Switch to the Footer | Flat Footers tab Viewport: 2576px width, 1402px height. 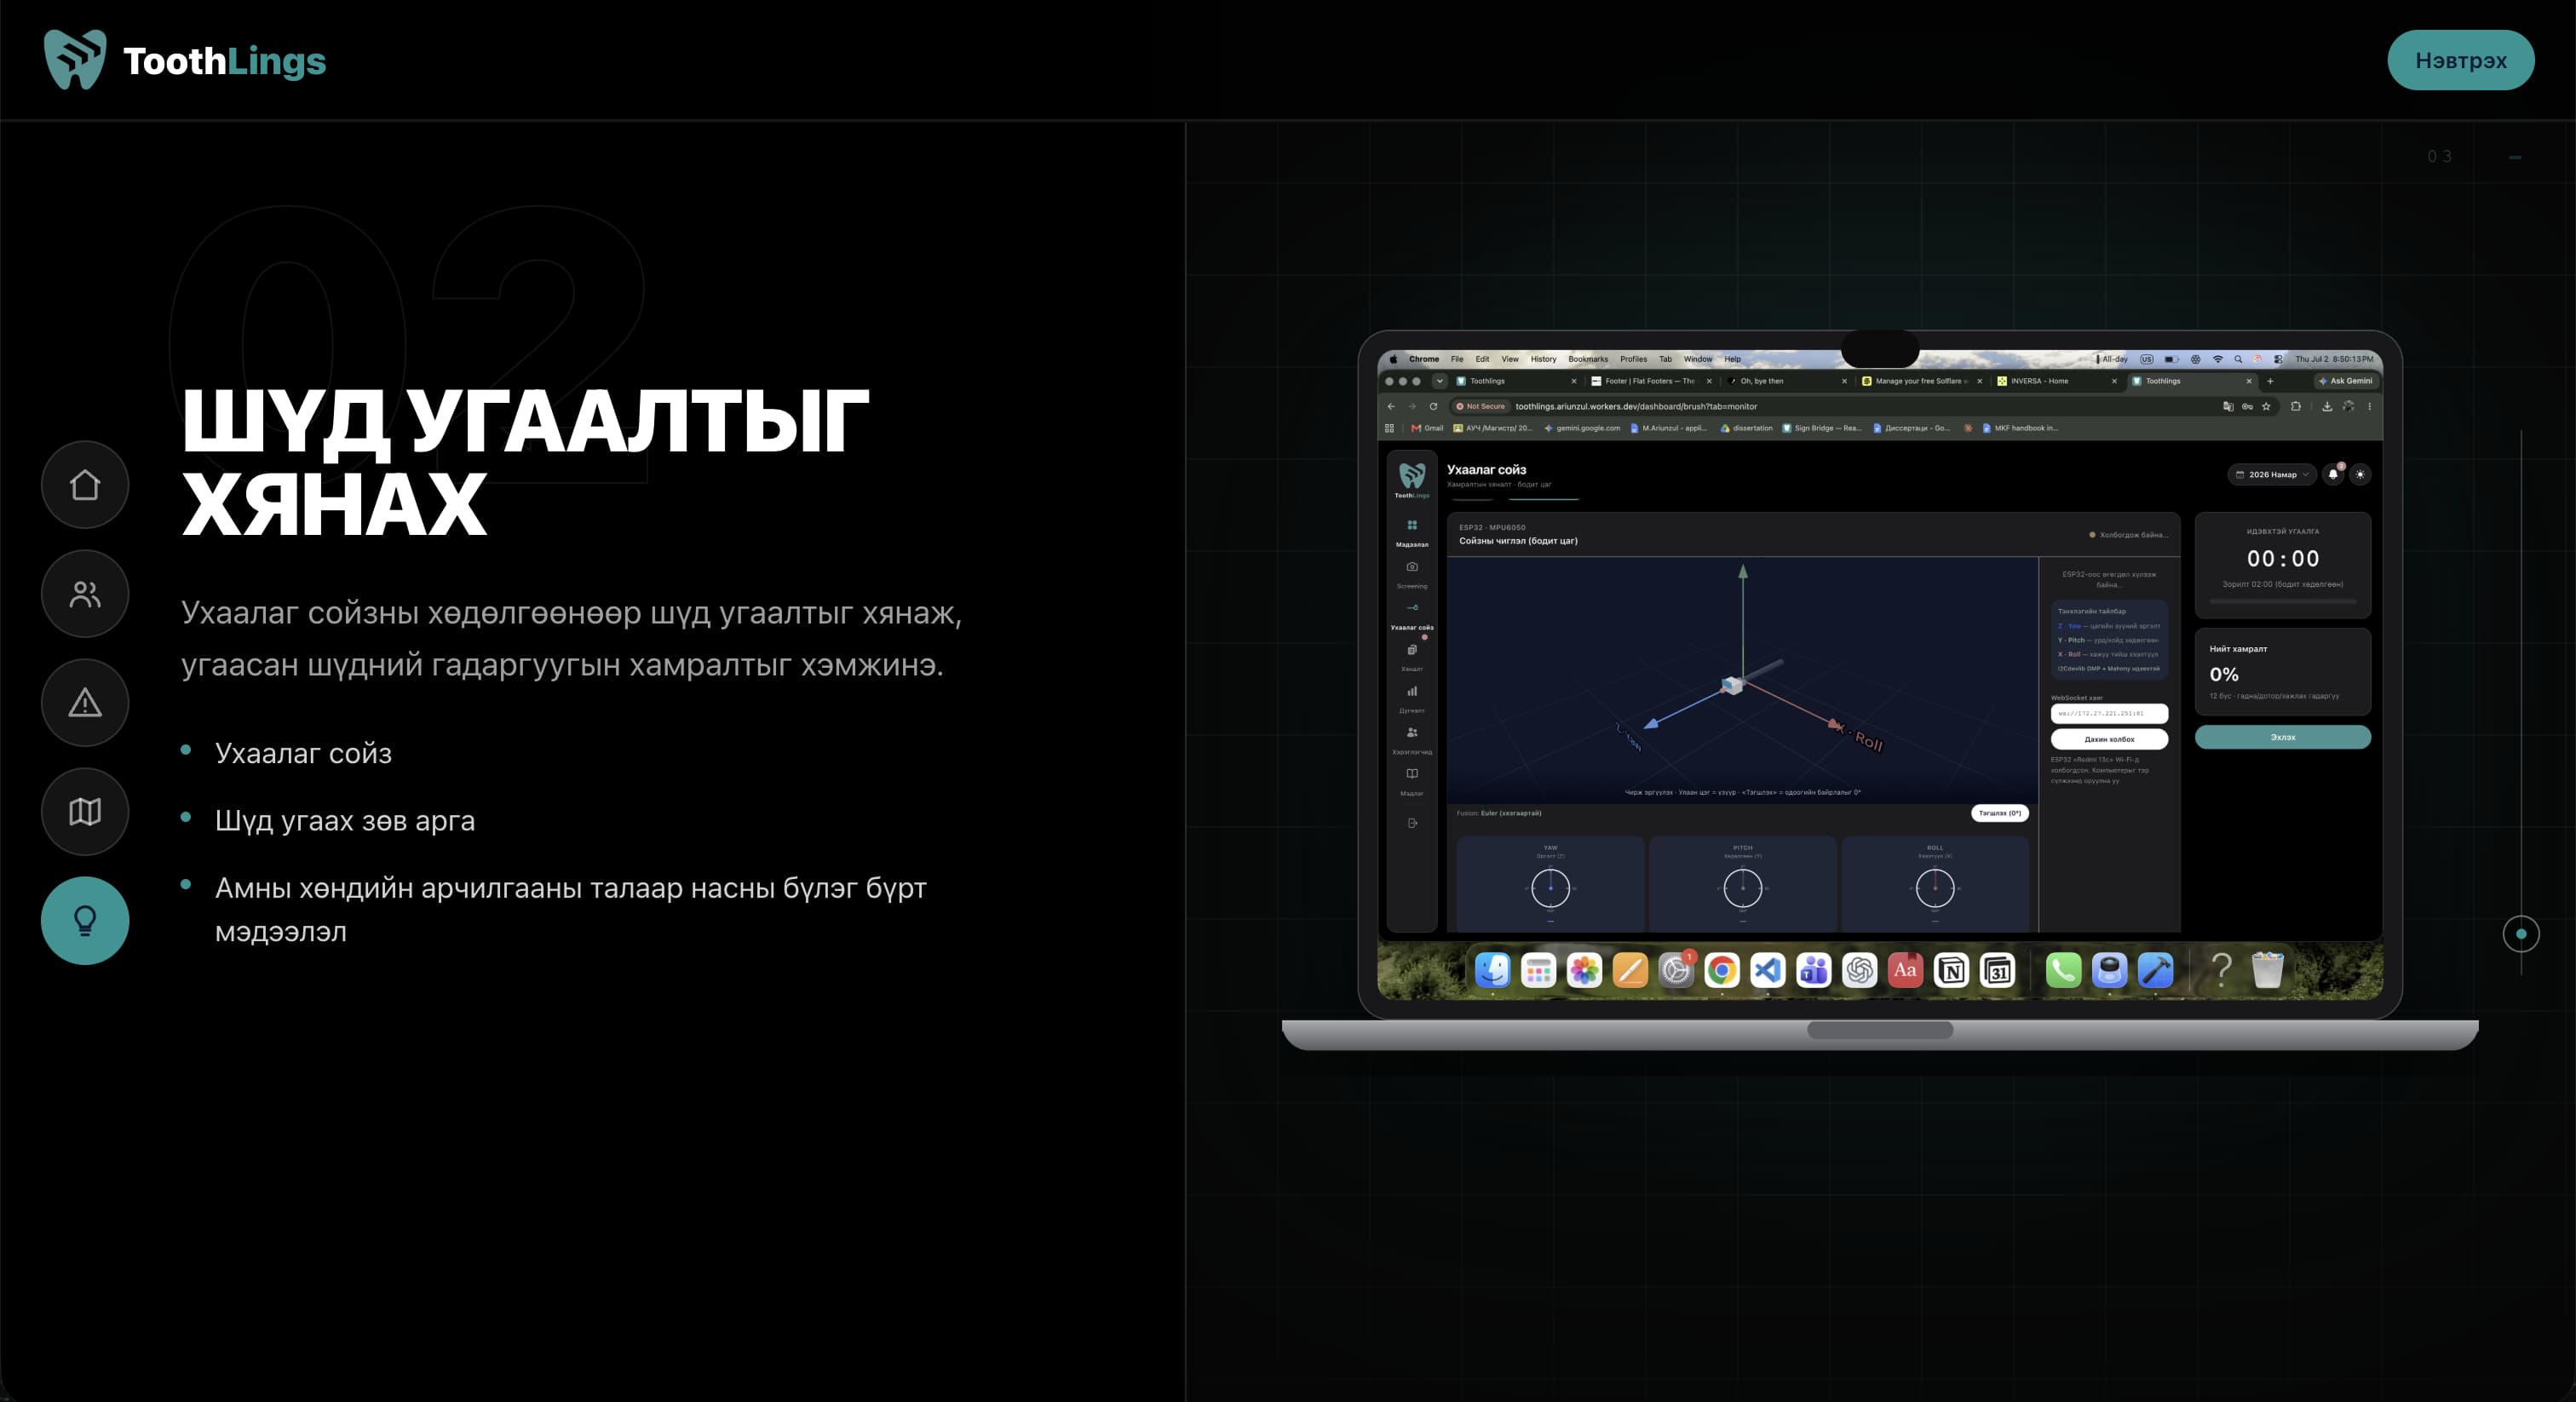[1652, 381]
